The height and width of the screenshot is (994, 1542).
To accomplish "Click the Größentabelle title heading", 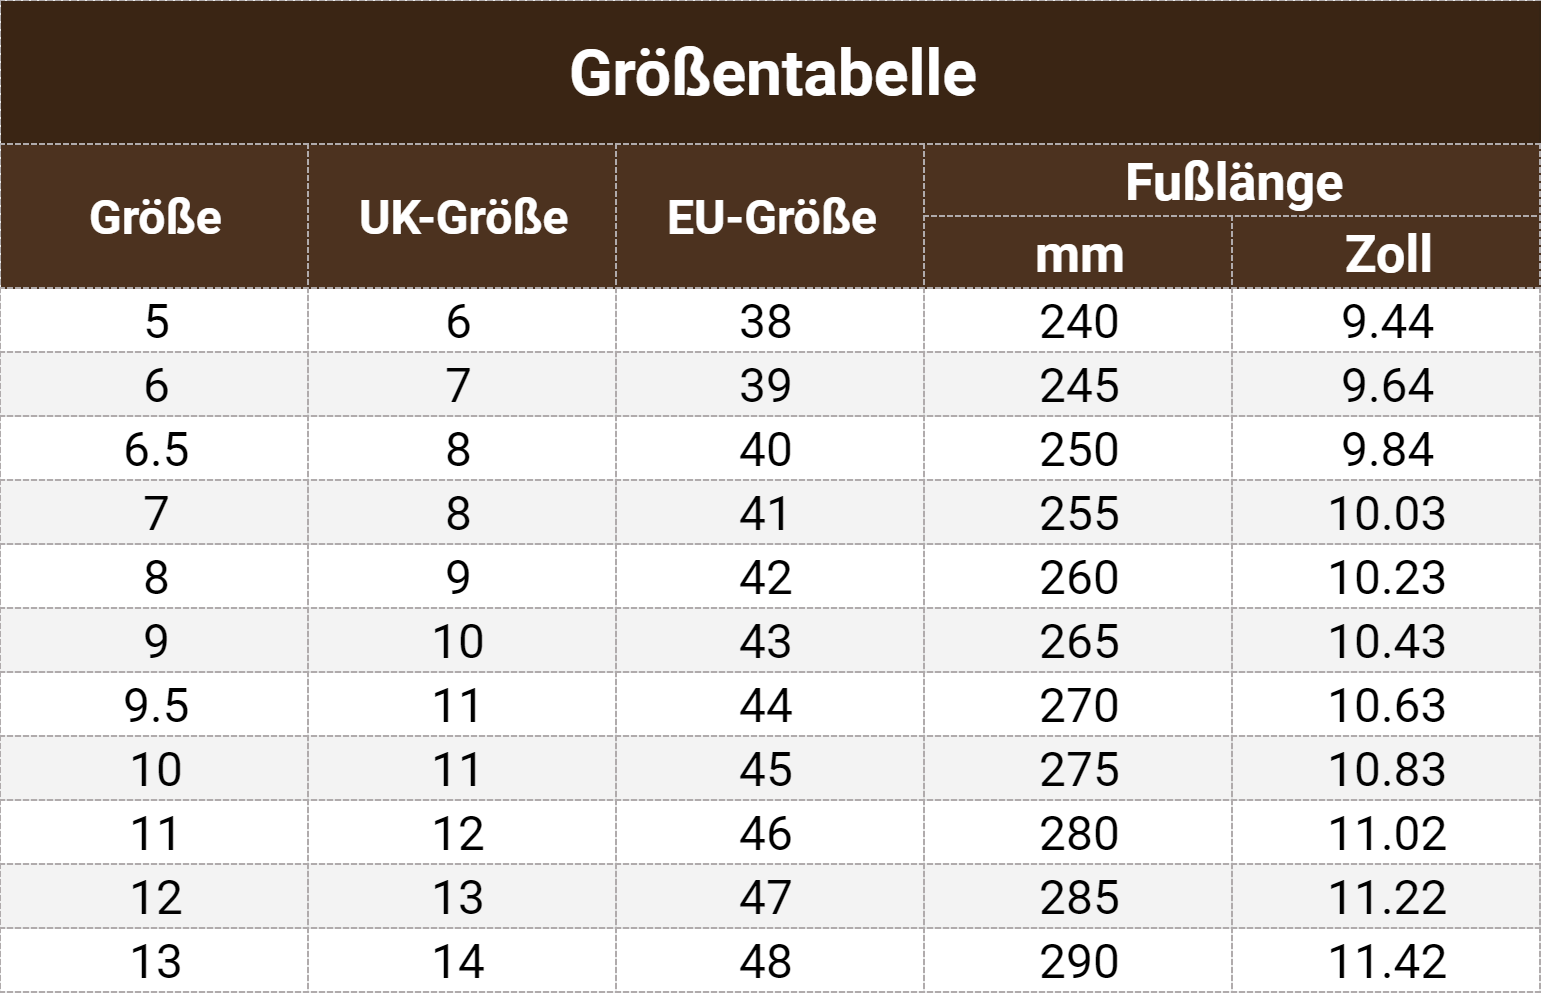I will point(772,73).
